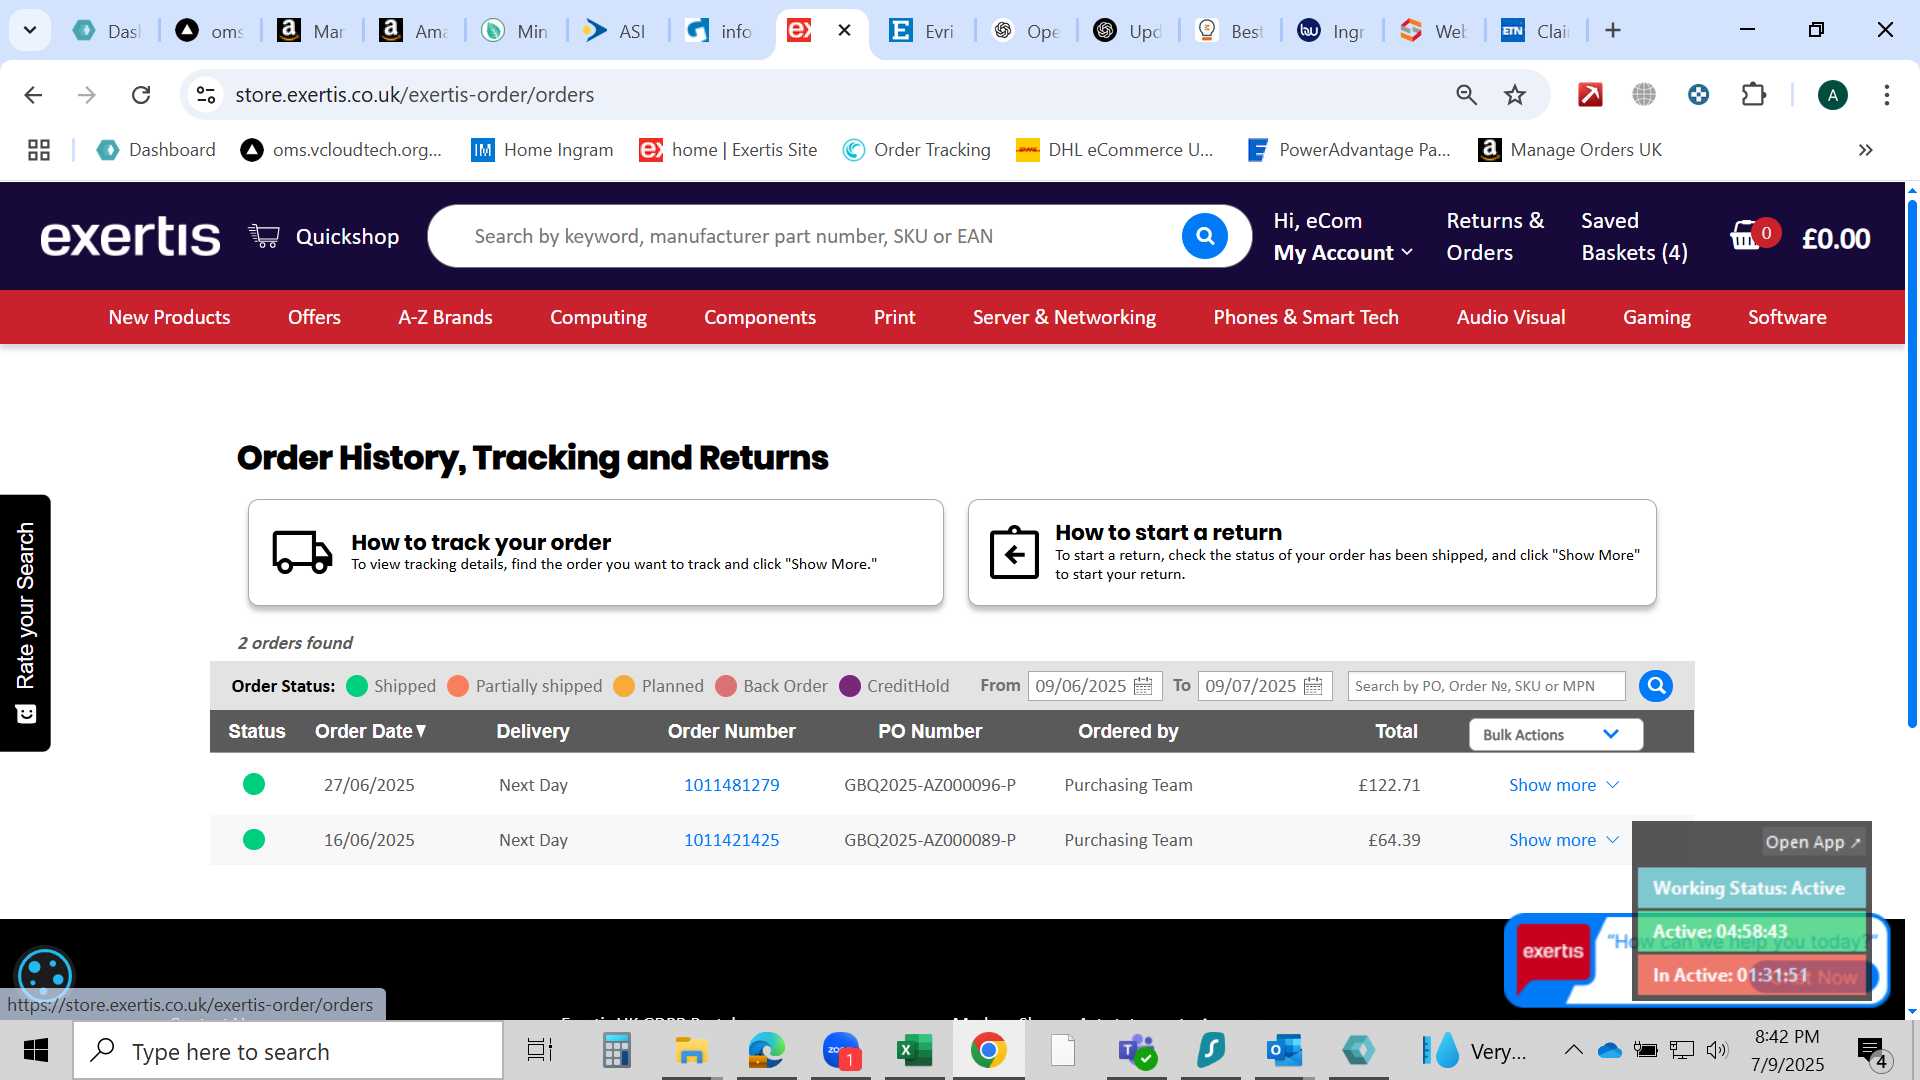Click the site information icon in the address bar
The height and width of the screenshot is (1080, 1920).
click(x=206, y=95)
